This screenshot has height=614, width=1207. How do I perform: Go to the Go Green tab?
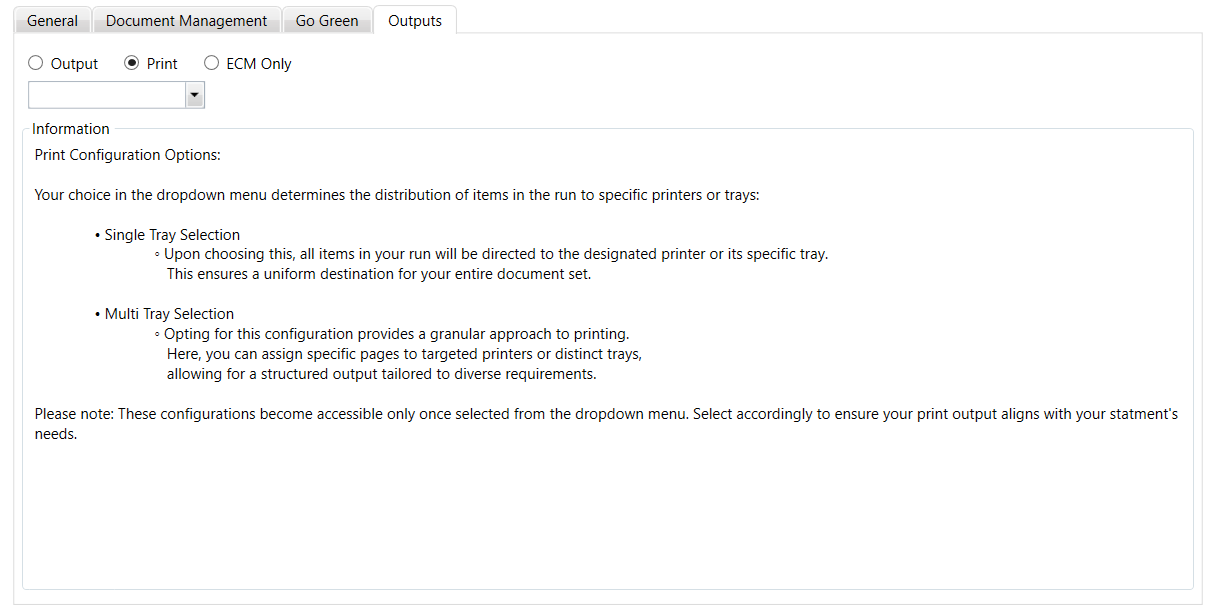[327, 20]
